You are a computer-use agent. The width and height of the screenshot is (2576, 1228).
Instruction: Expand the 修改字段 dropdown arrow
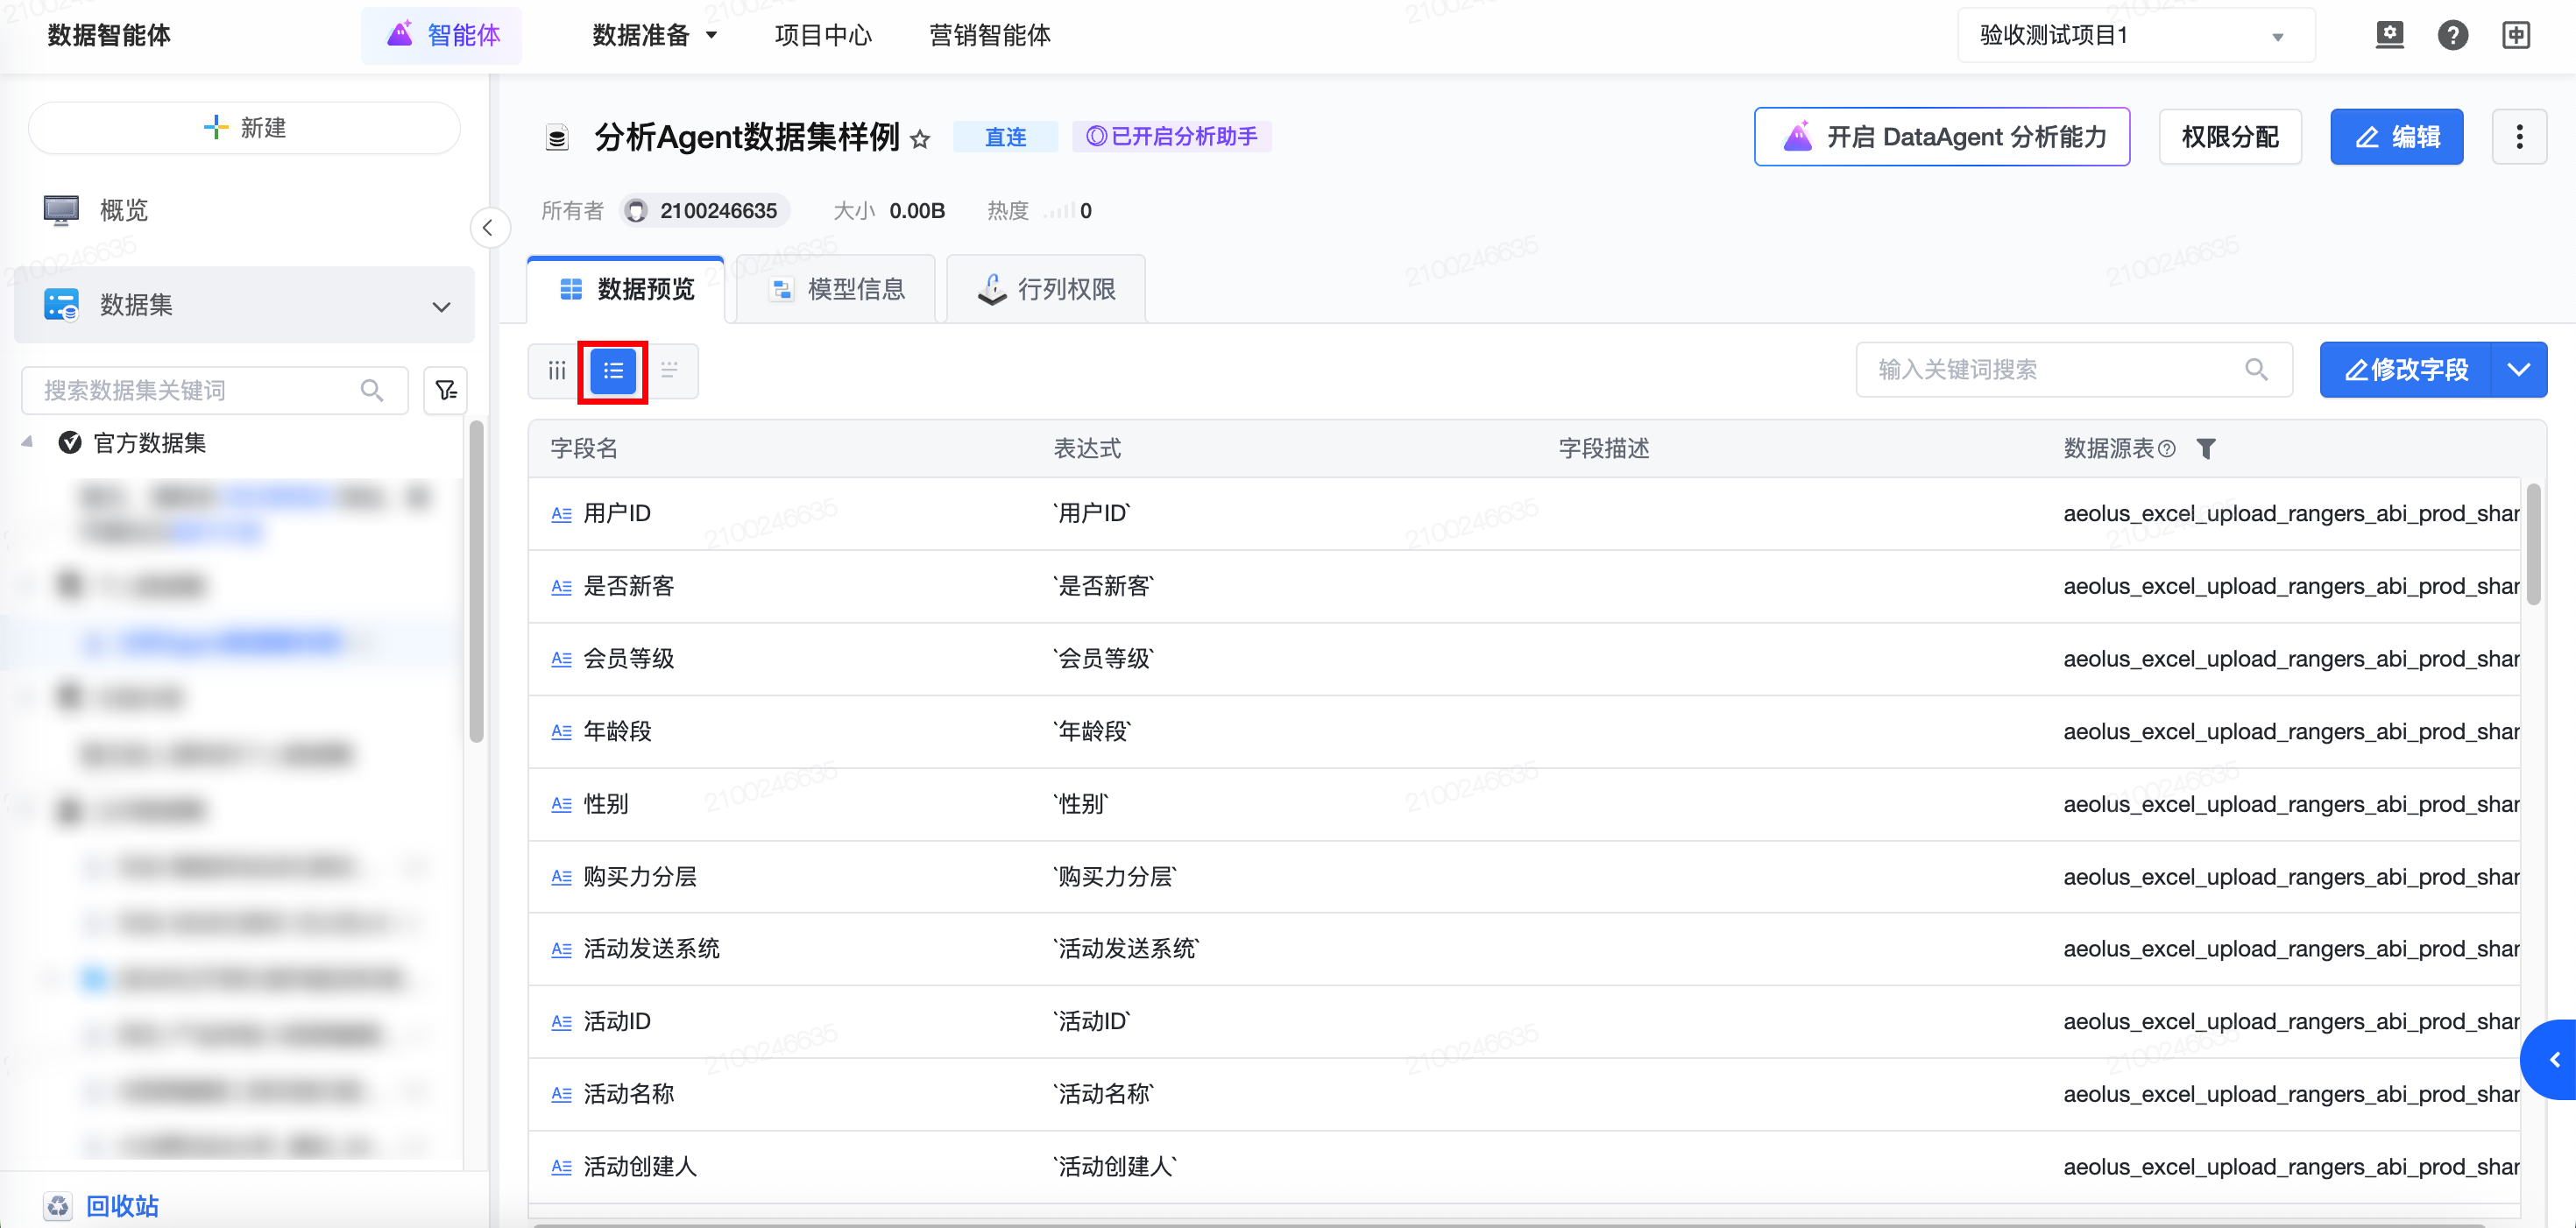(x=2519, y=370)
